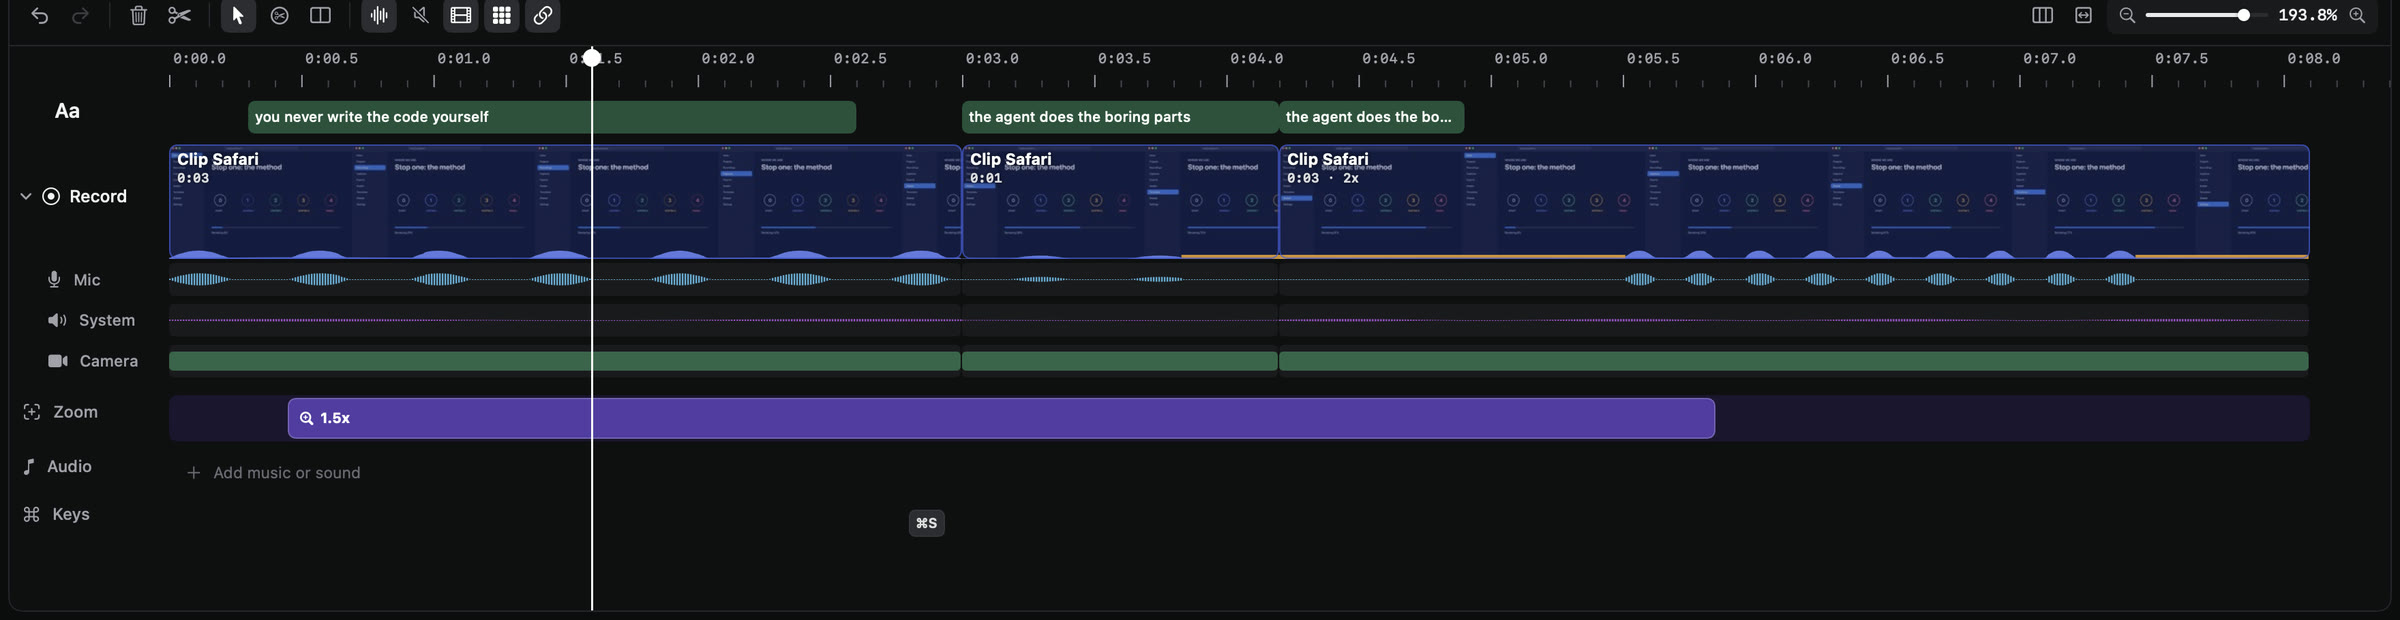Click the Record track label

(98, 196)
